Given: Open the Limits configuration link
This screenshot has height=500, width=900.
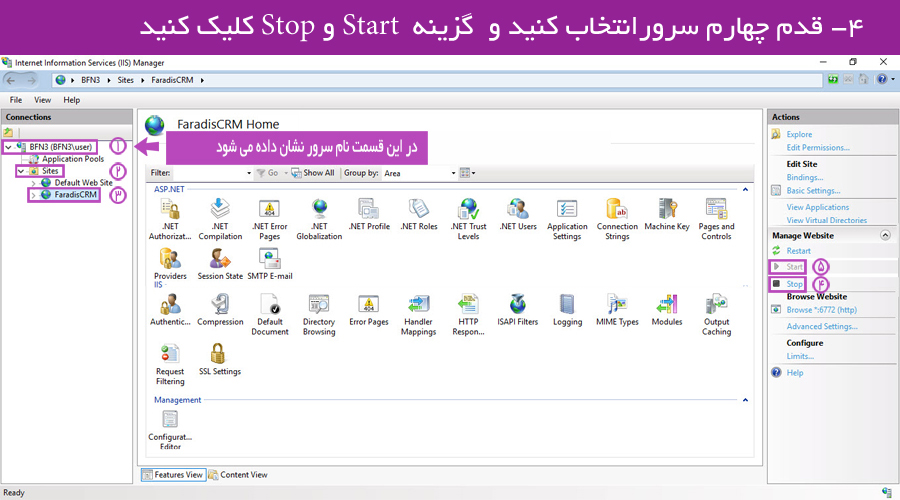Looking at the screenshot, I should tap(800, 356).
